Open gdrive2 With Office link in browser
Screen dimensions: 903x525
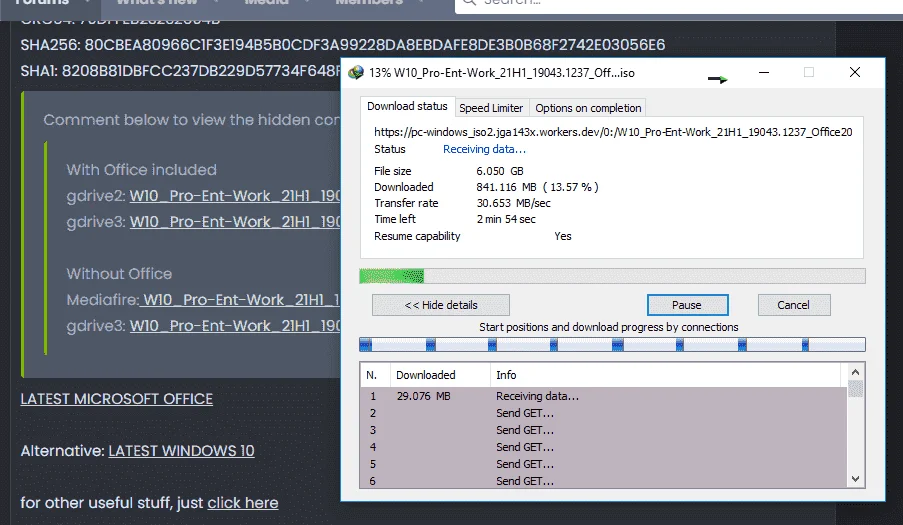(235, 196)
